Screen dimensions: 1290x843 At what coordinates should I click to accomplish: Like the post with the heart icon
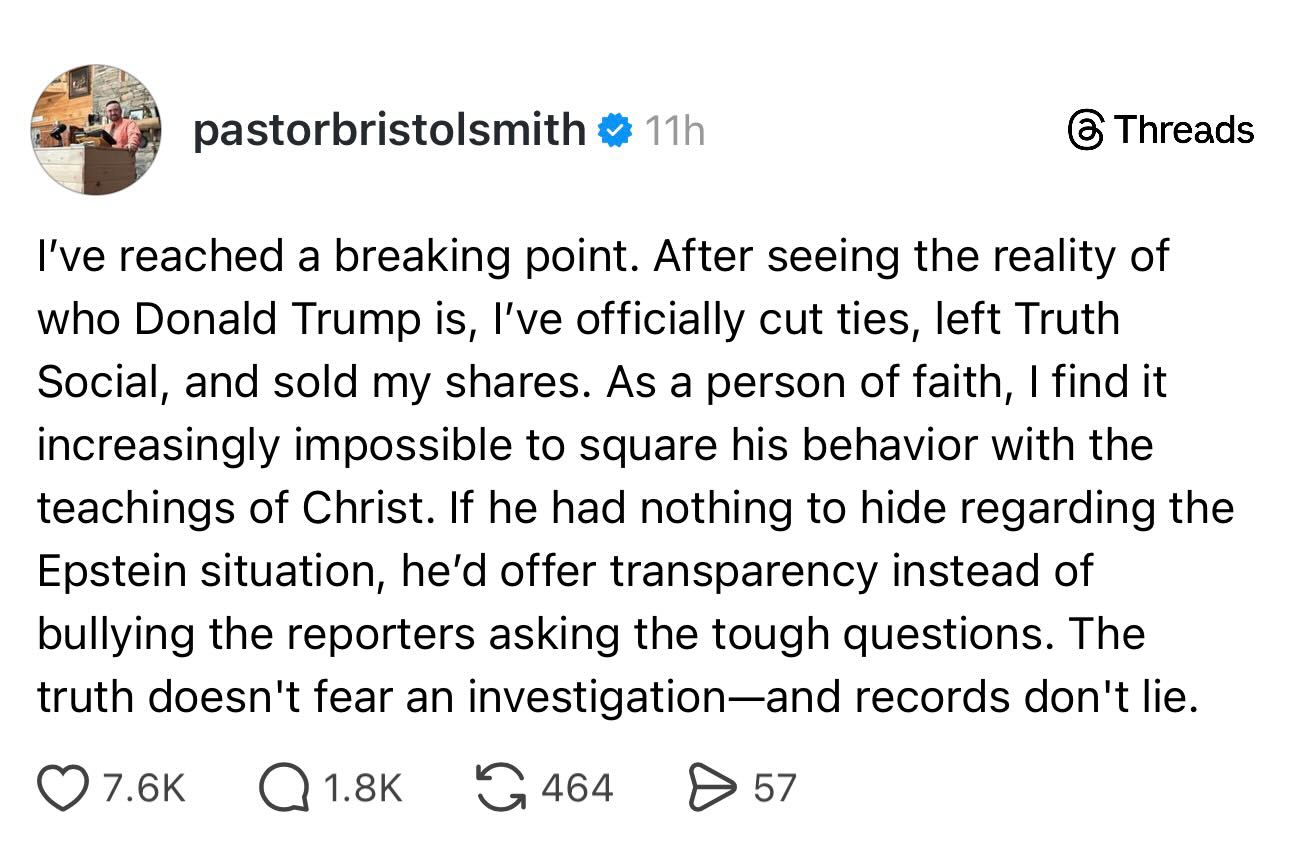[x=65, y=787]
